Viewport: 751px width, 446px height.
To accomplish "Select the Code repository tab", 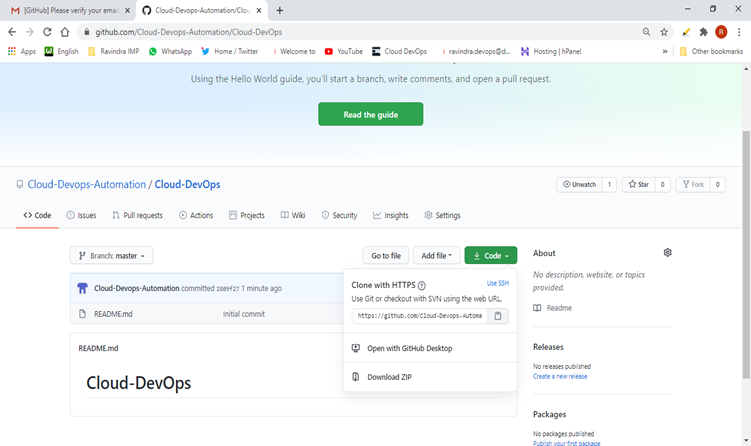I will pos(37,215).
